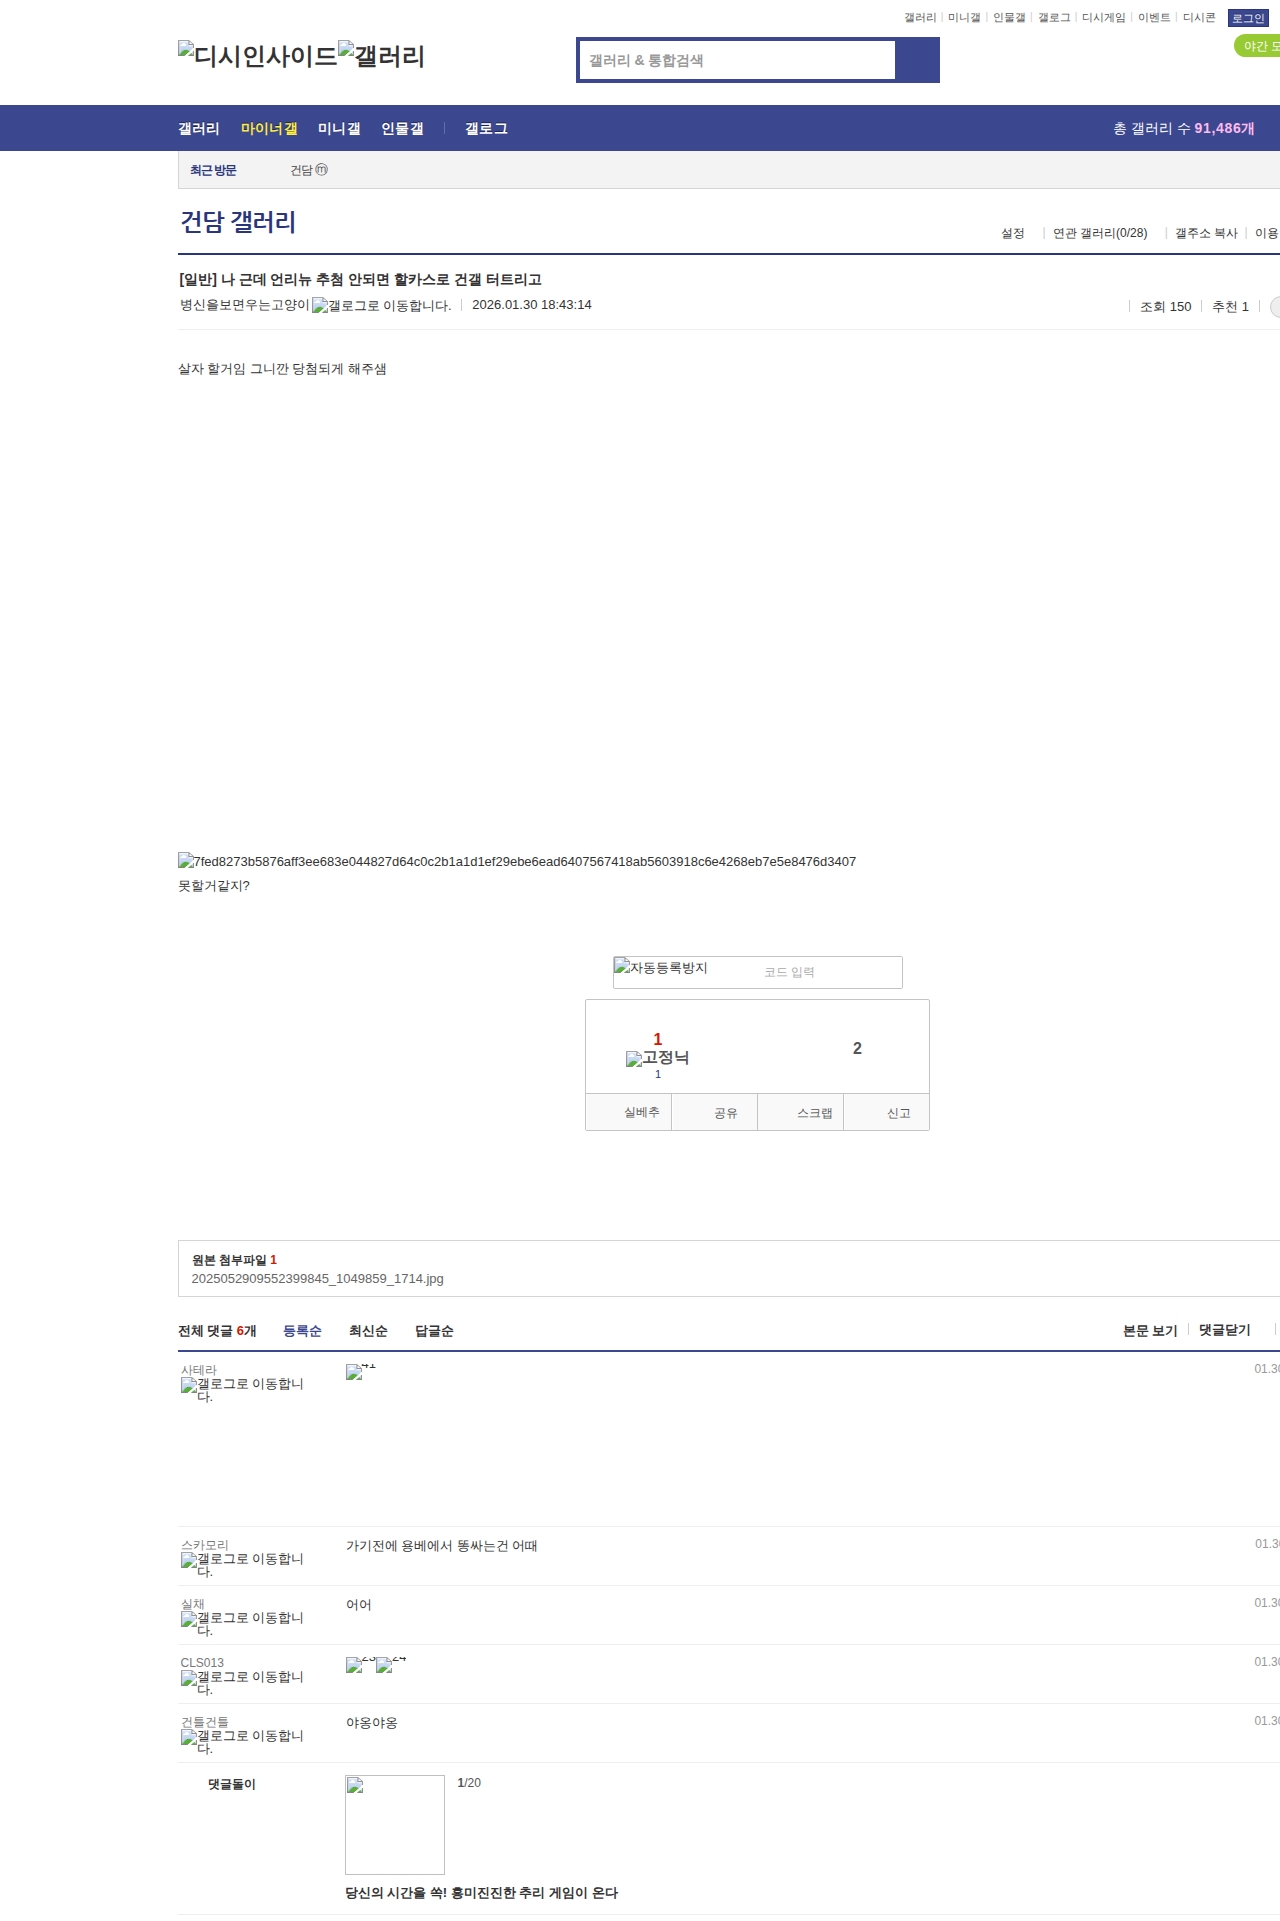This screenshot has width=1280, height=1921.
Task: Click the red recommend count 1
Action: [x=657, y=1039]
